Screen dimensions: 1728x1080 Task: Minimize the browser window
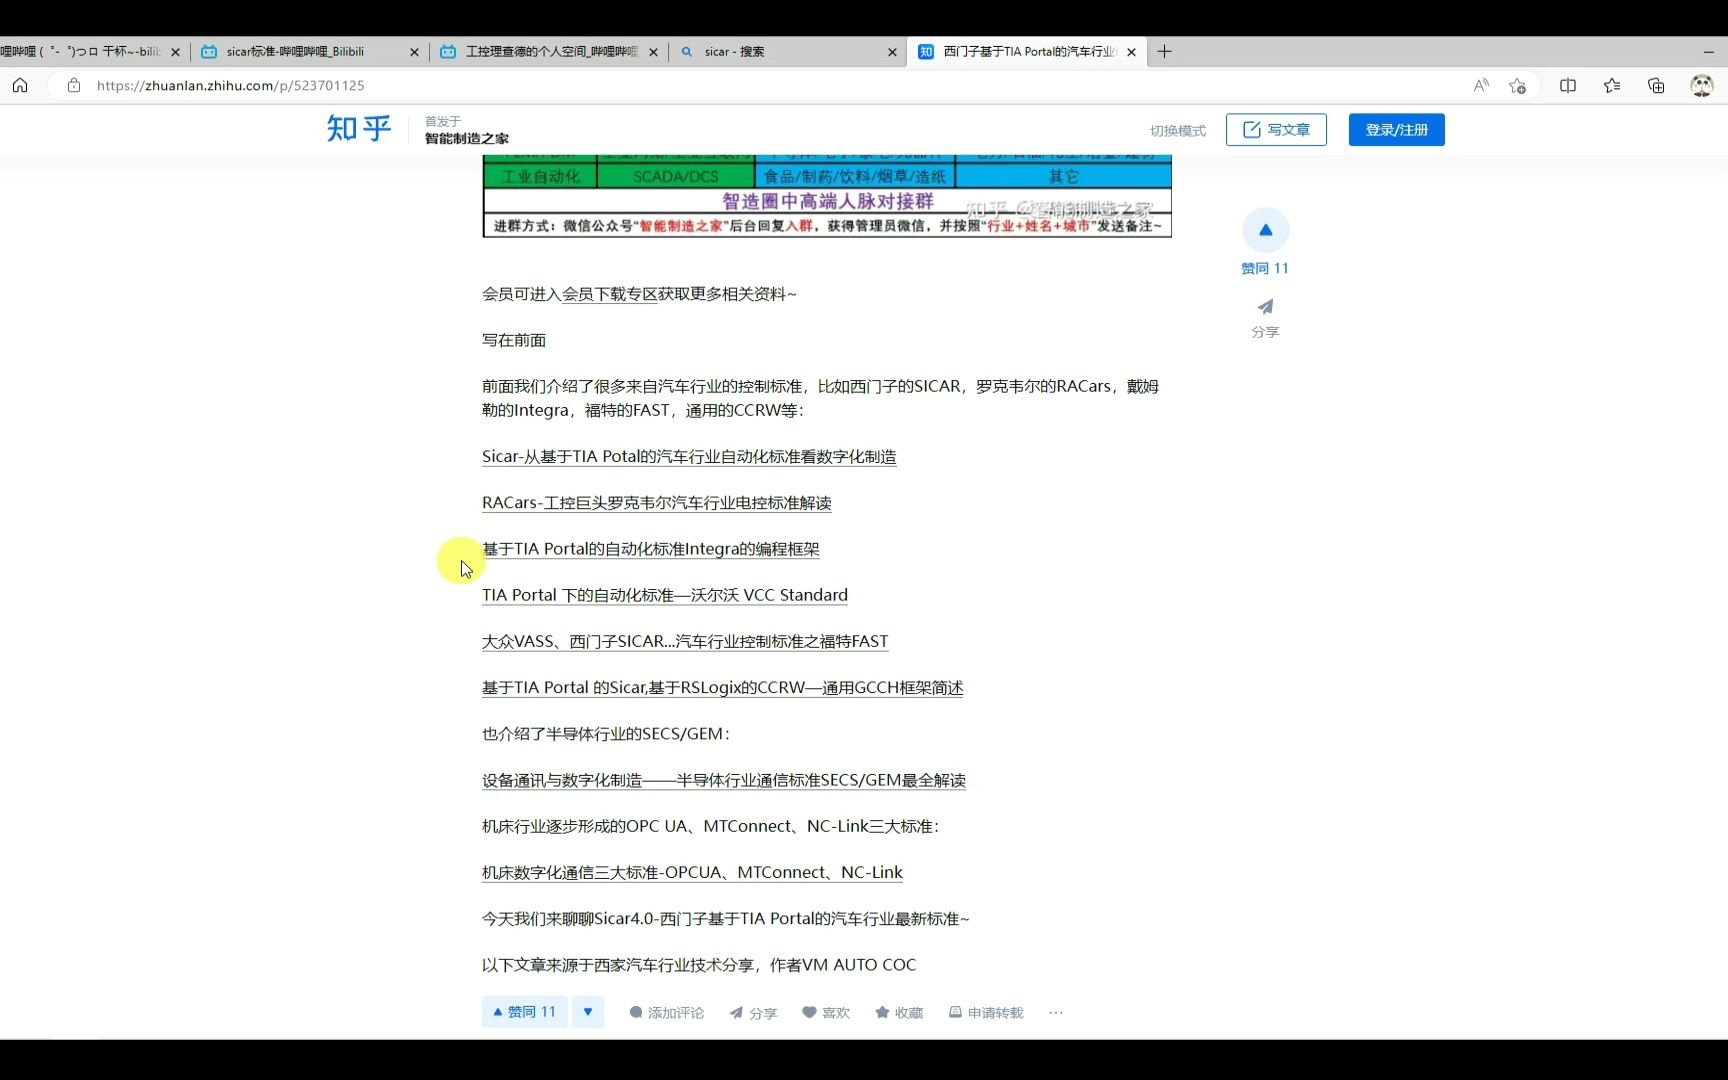pos(1708,51)
